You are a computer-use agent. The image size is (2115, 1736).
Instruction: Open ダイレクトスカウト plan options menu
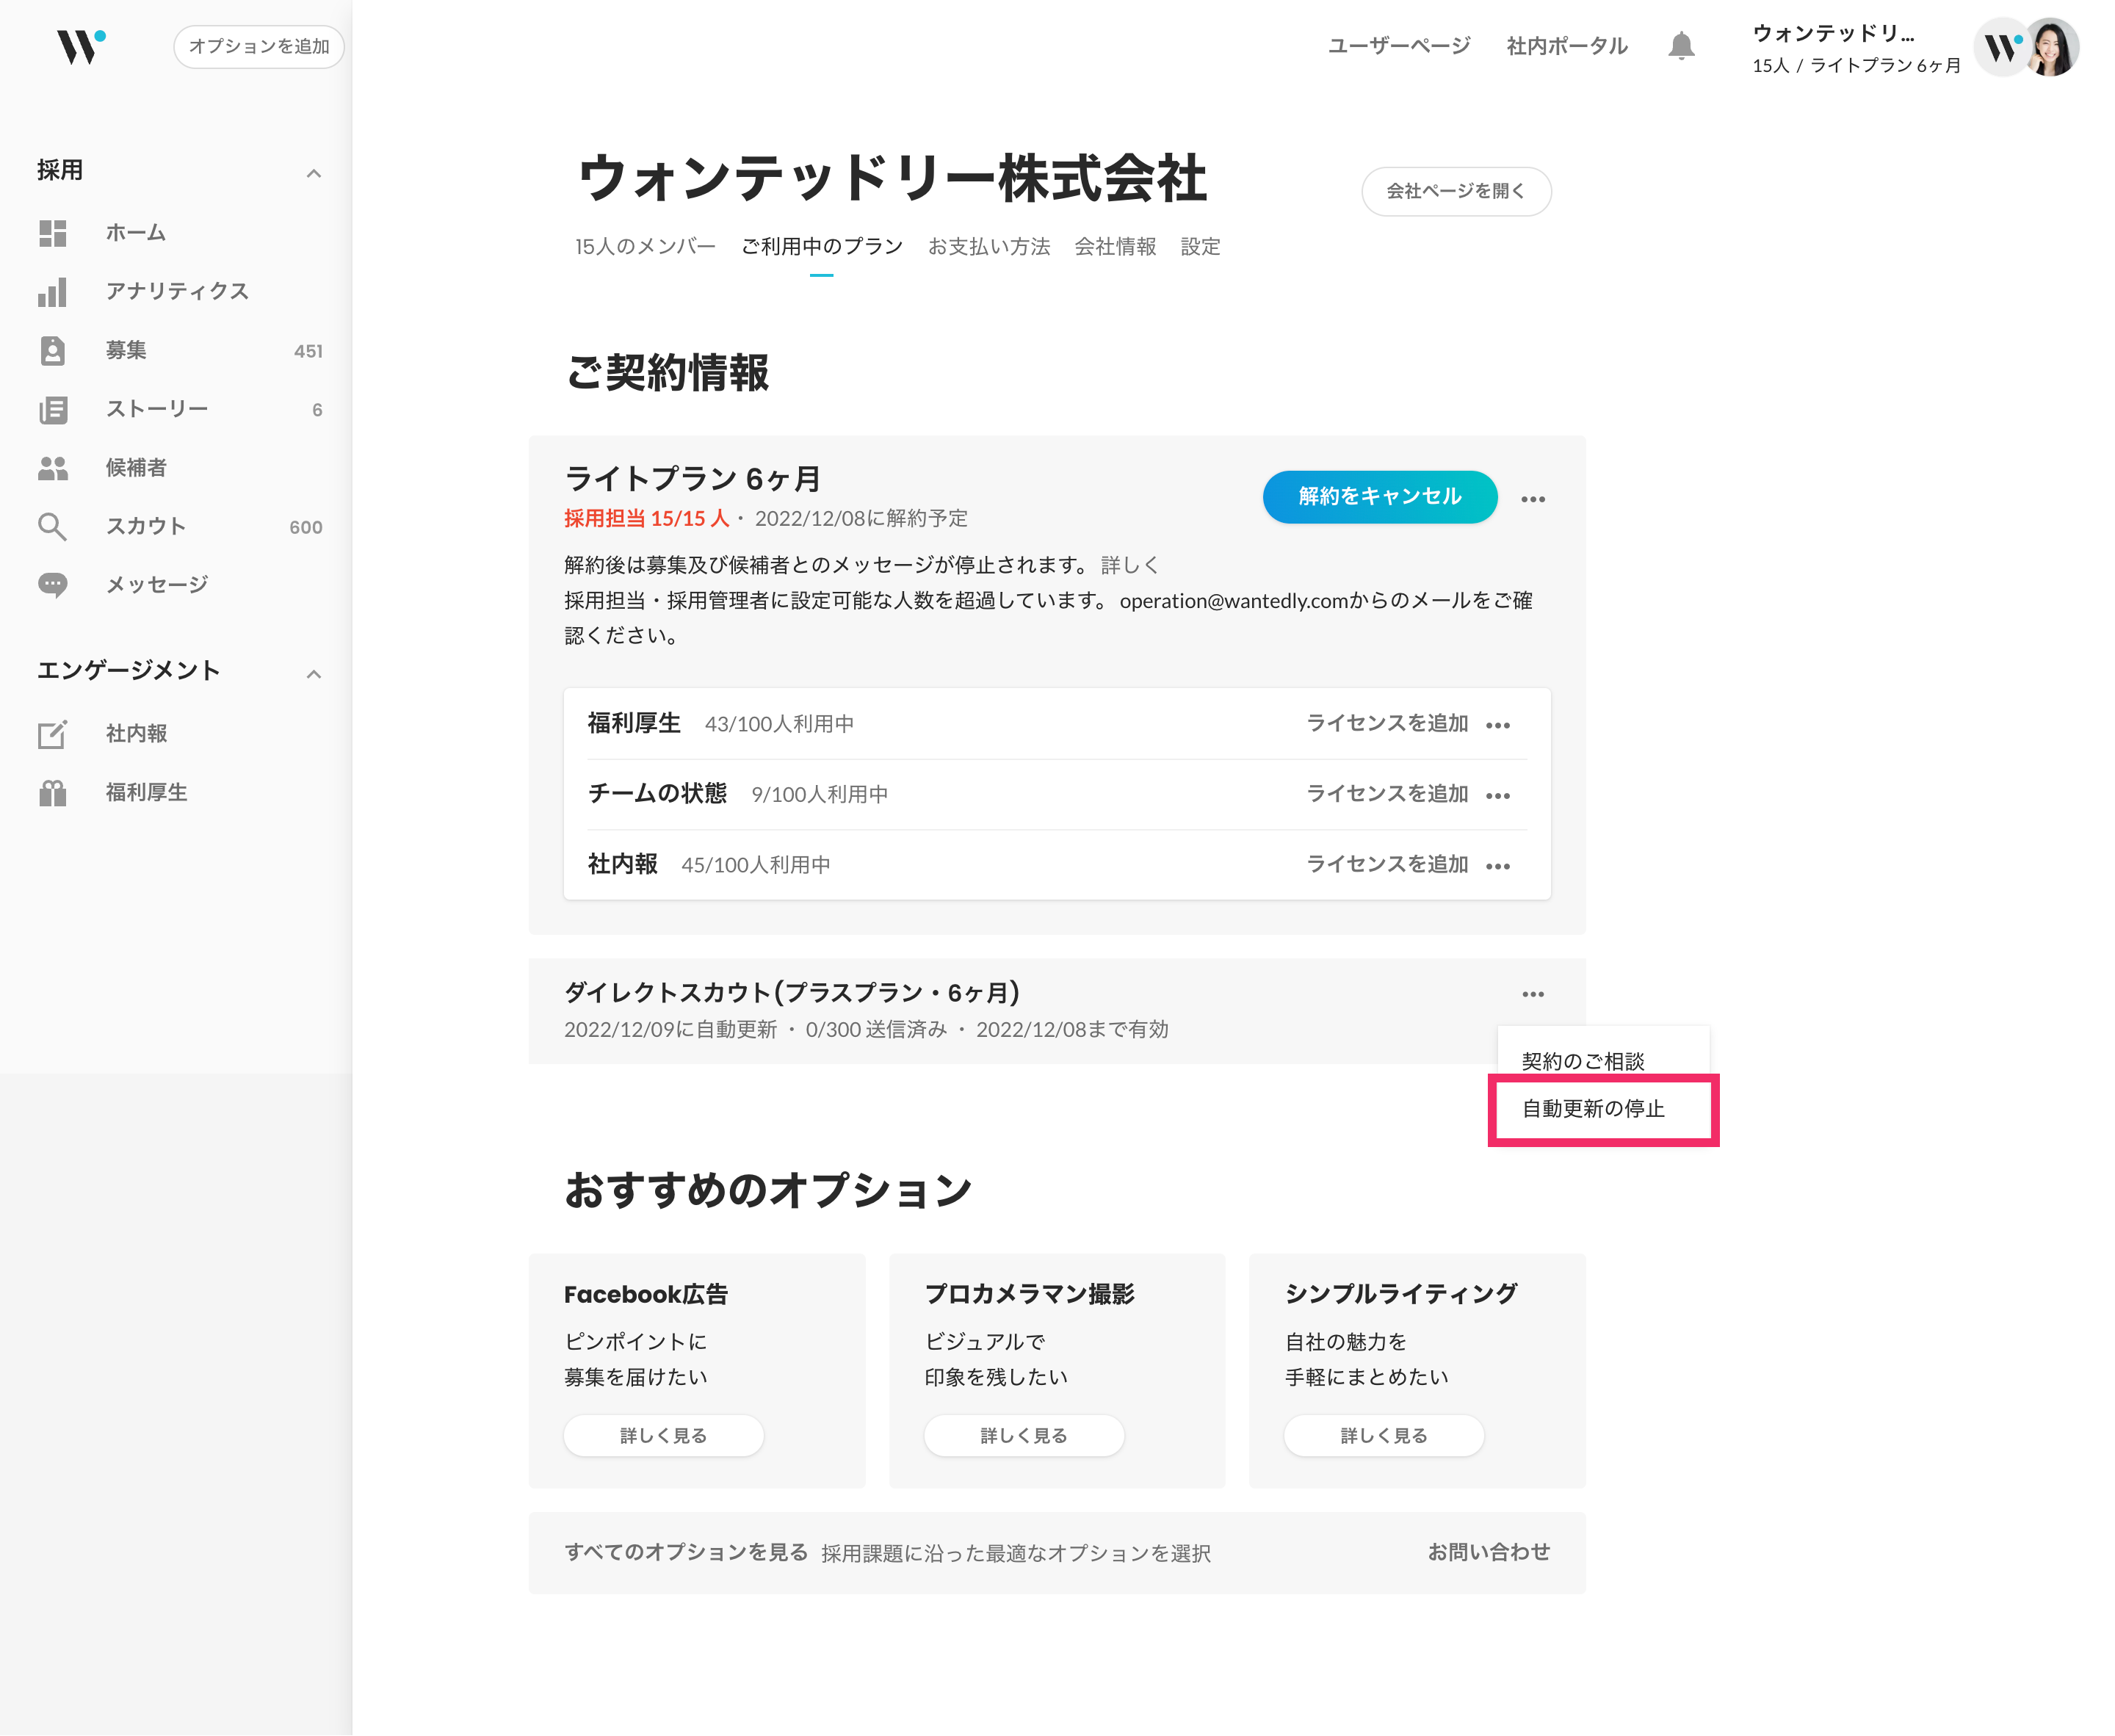click(1532, 994)
